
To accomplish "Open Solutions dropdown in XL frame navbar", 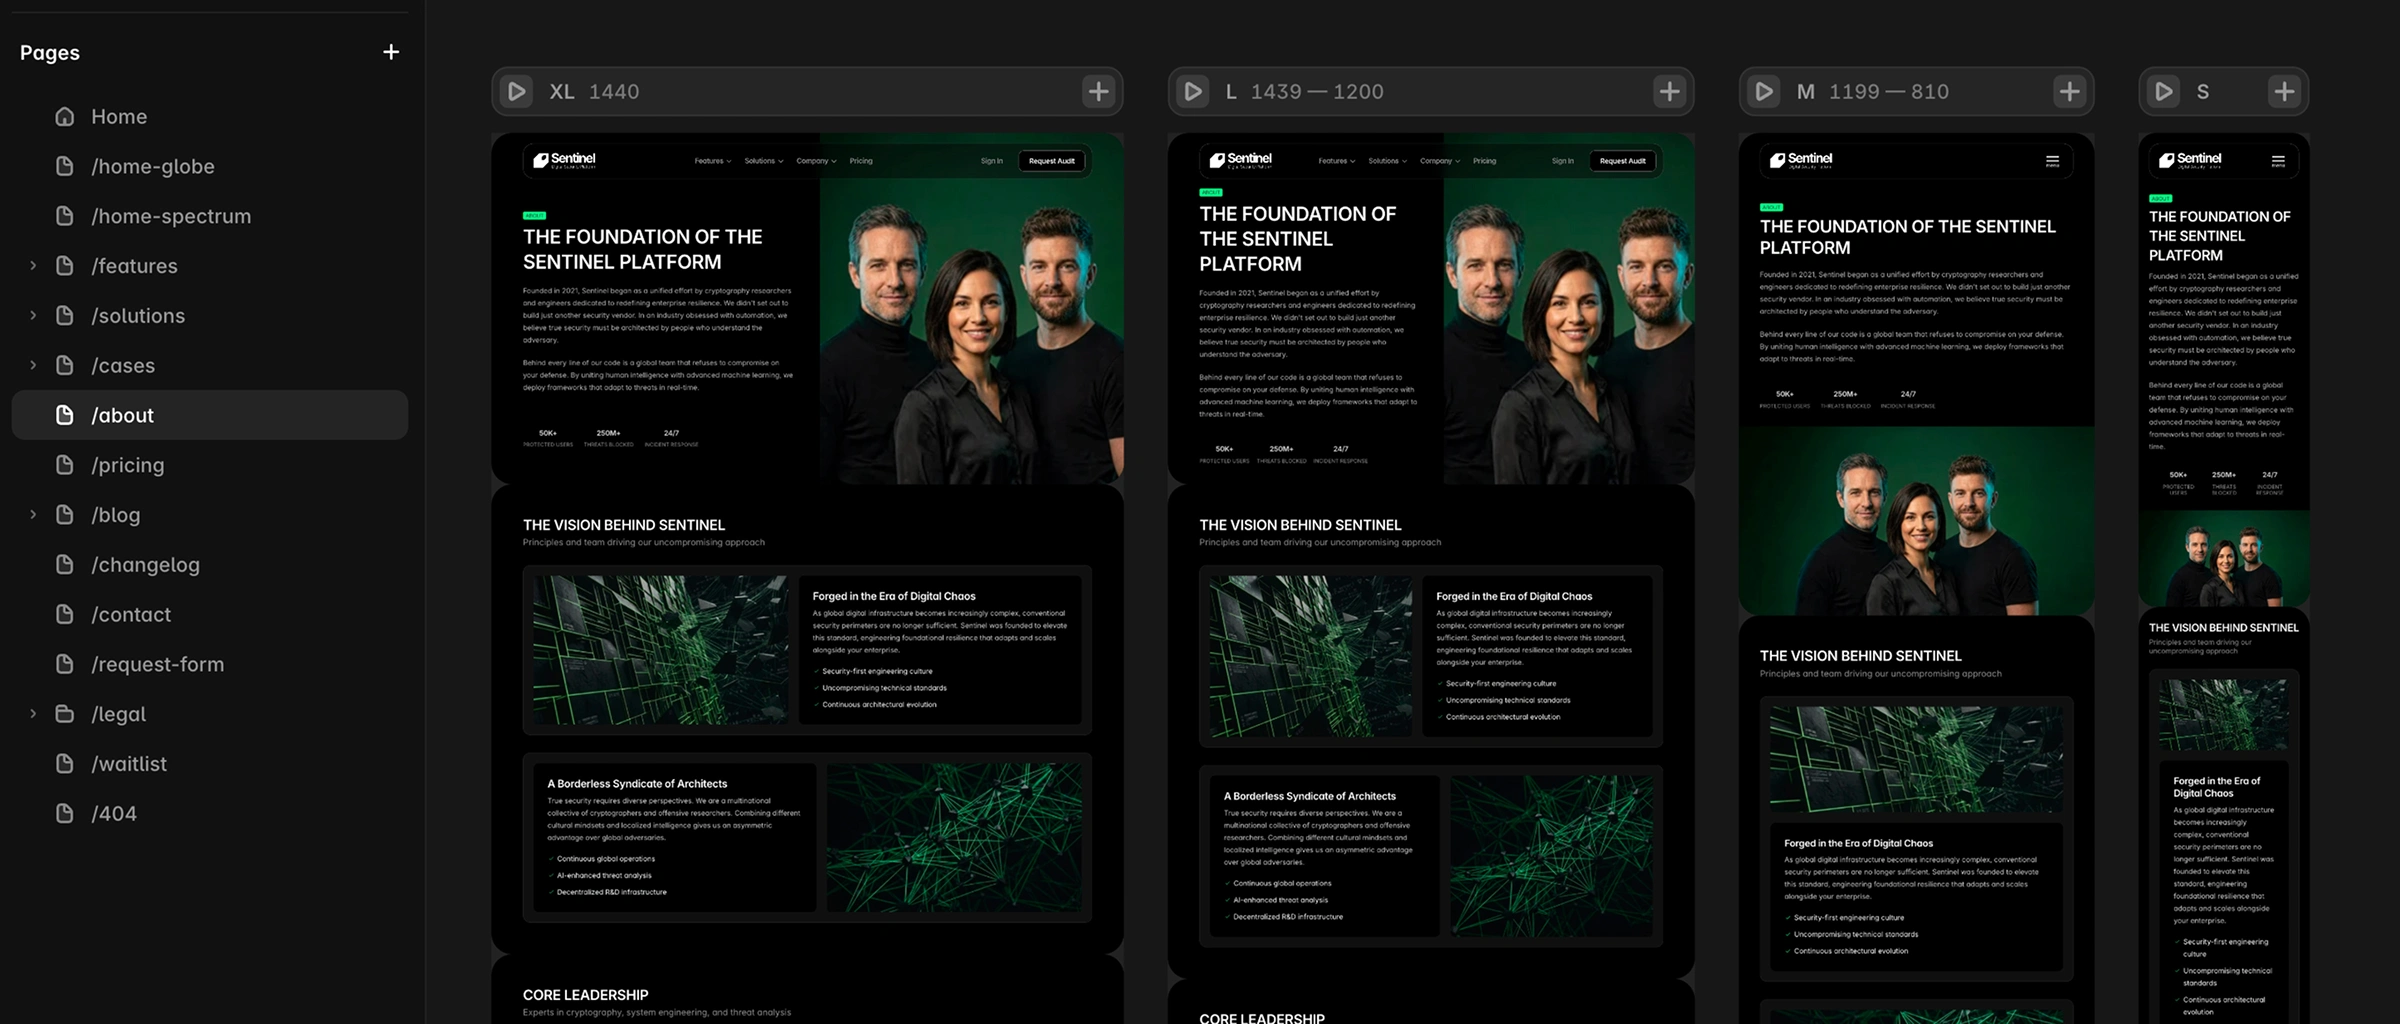I will [764, 161].
